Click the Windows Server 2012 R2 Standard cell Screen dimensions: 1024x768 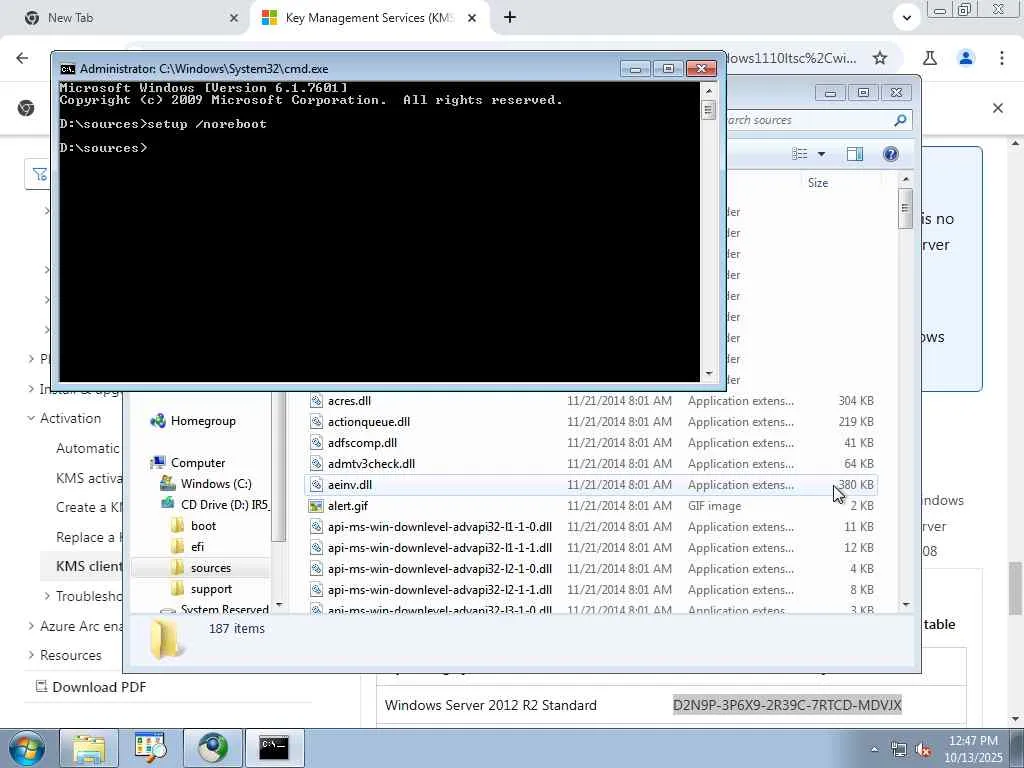coord(490,705)
